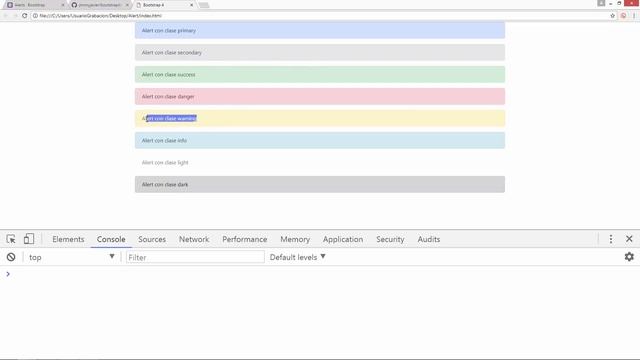Viewport: 640px width, 360px height.
Task: Click the 'Alert con clase primary' alert
Action: pyautogui.click(x=320, y=31)
